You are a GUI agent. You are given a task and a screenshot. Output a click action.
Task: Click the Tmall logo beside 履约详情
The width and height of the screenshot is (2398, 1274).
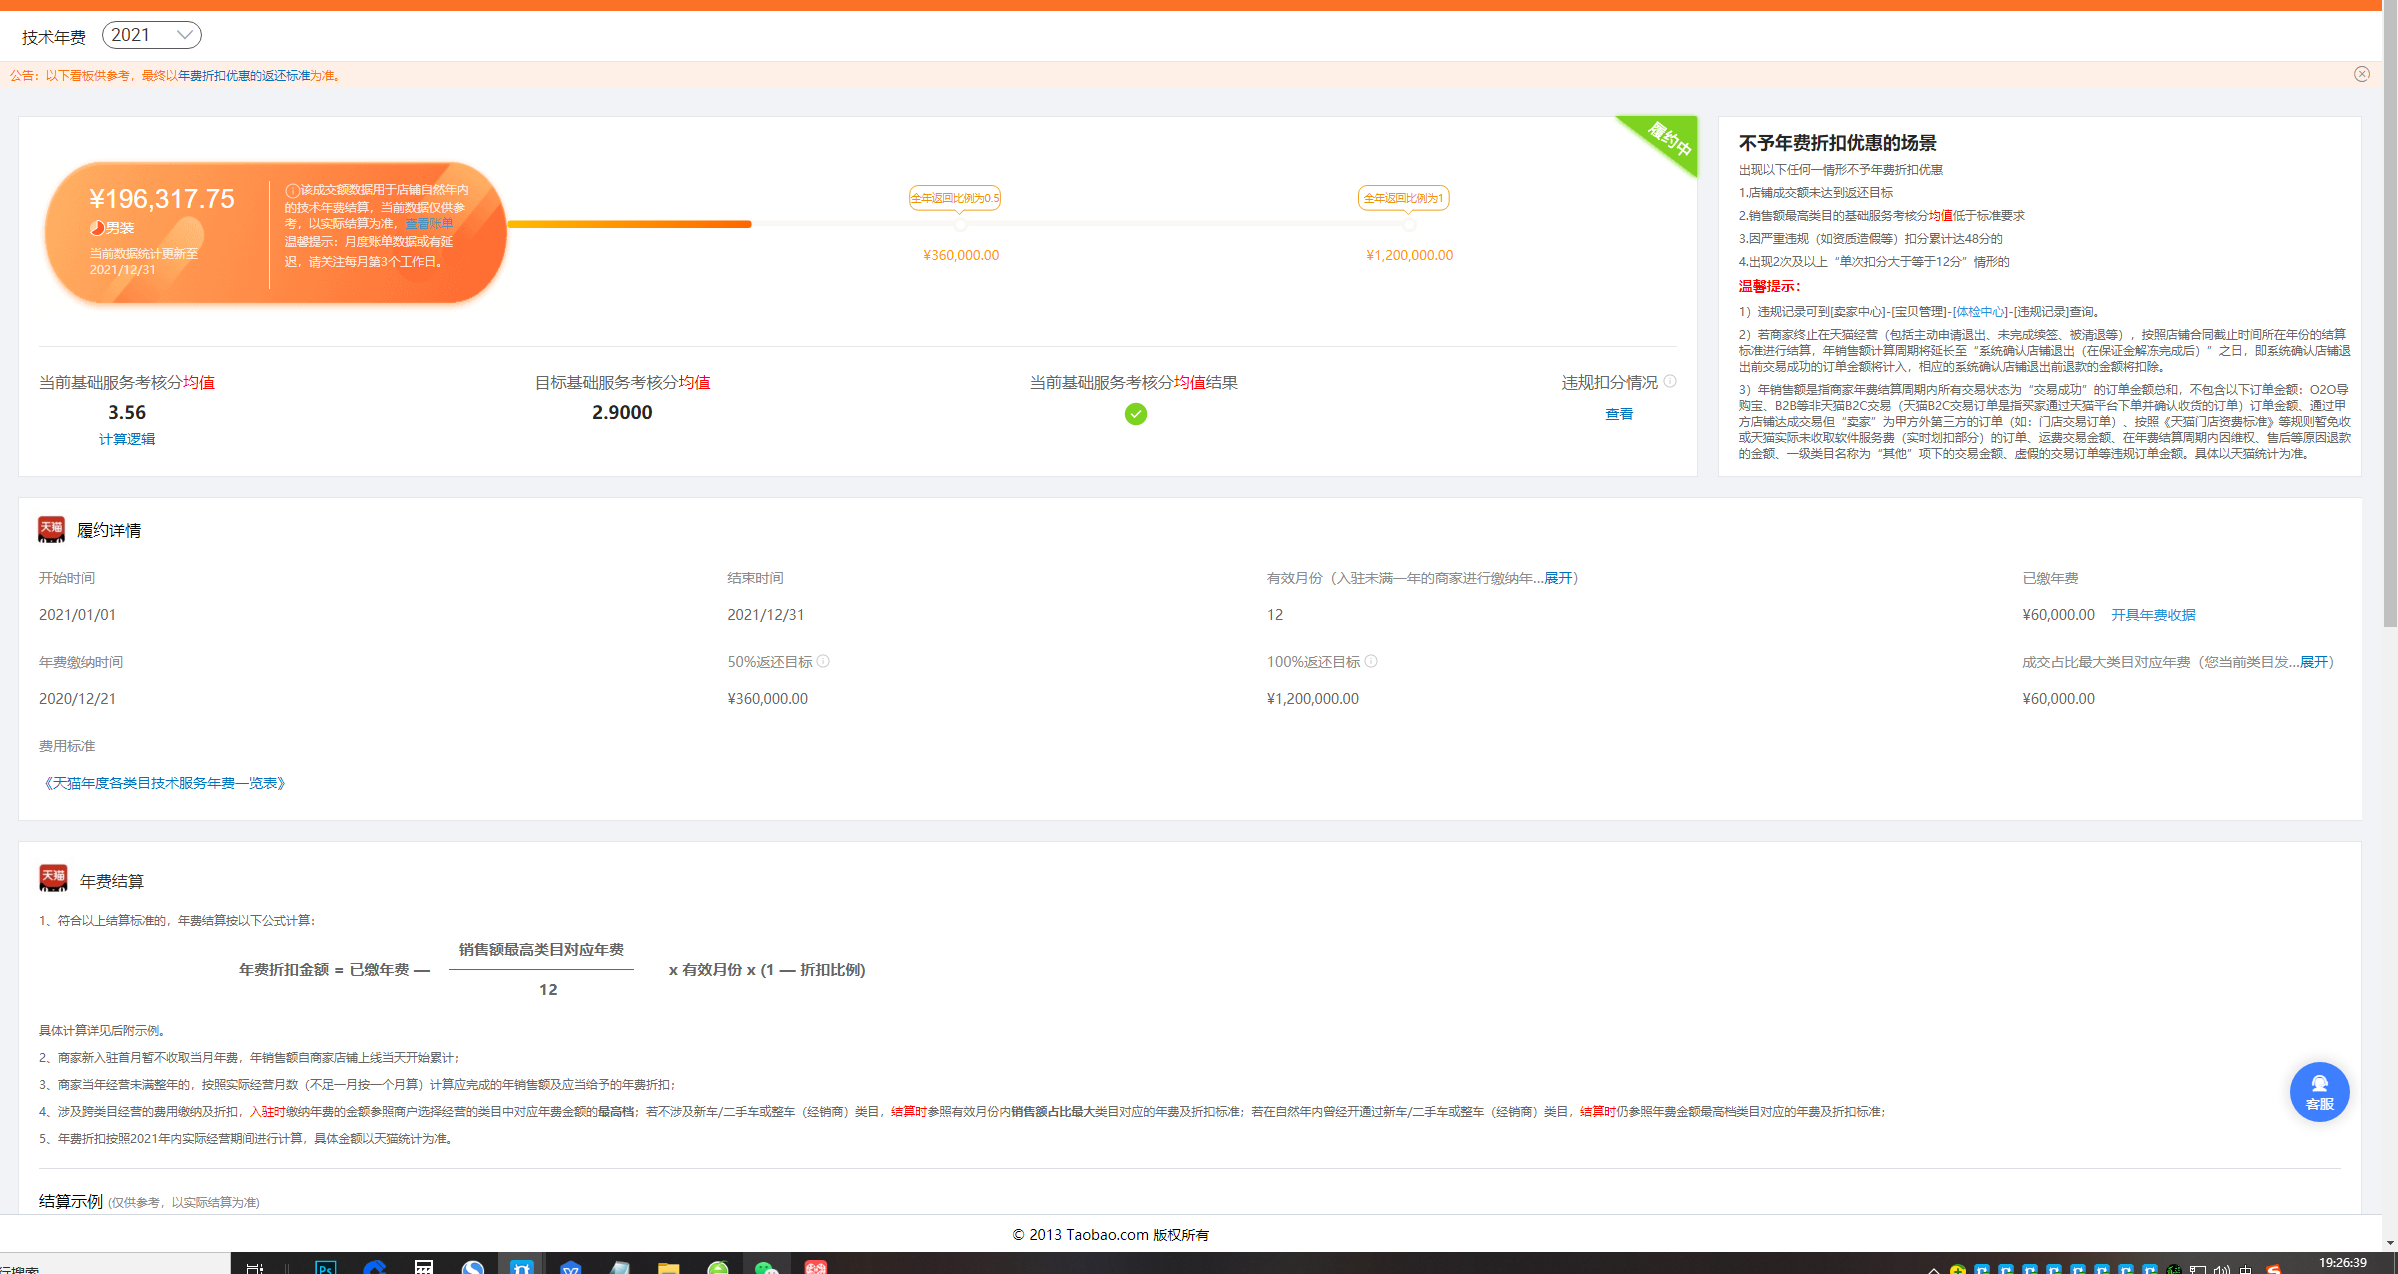[x=51, y=529]
